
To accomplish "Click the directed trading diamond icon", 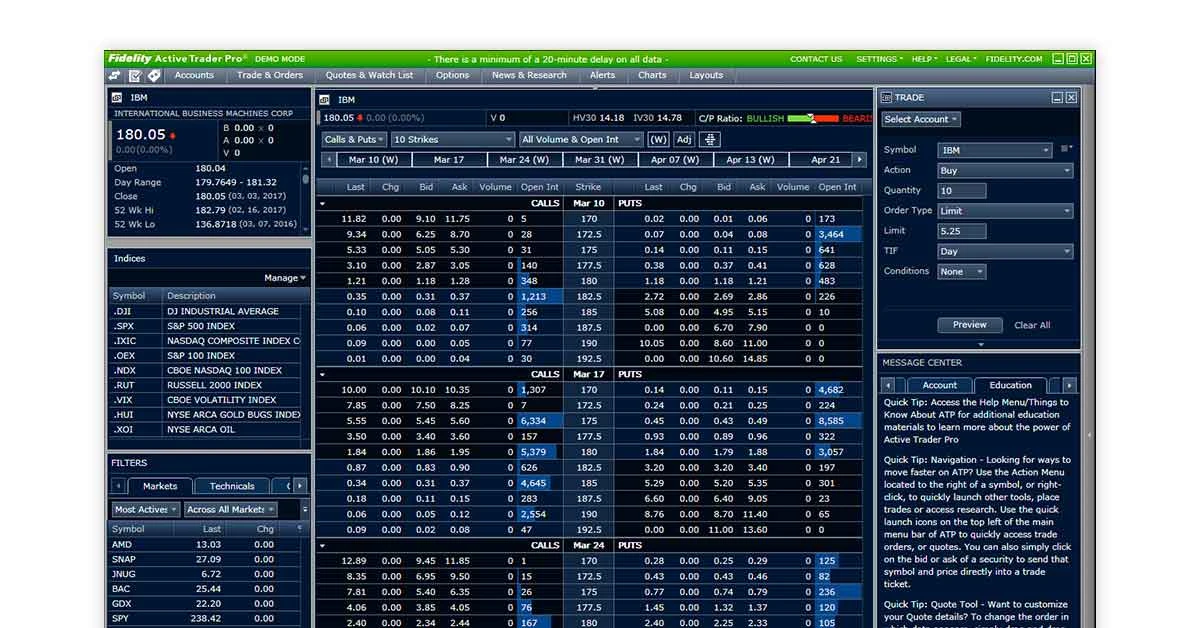I will [153, 75].
